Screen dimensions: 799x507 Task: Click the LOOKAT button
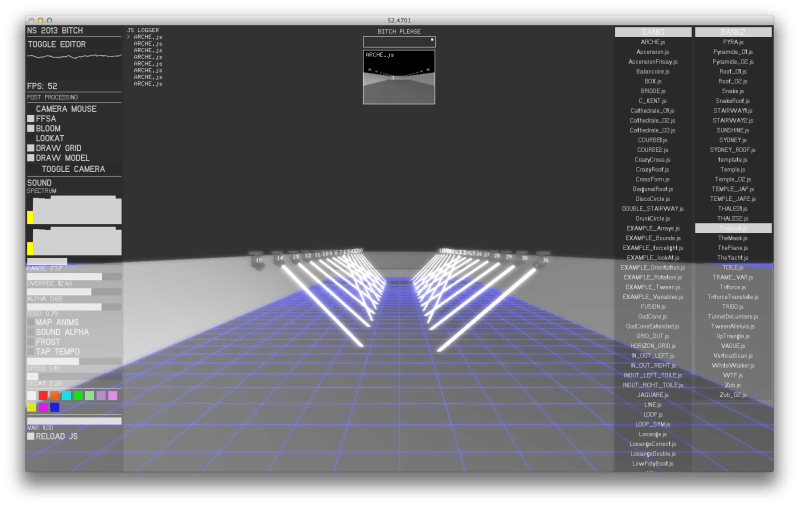pyautogui.click(x=50, y=138)
